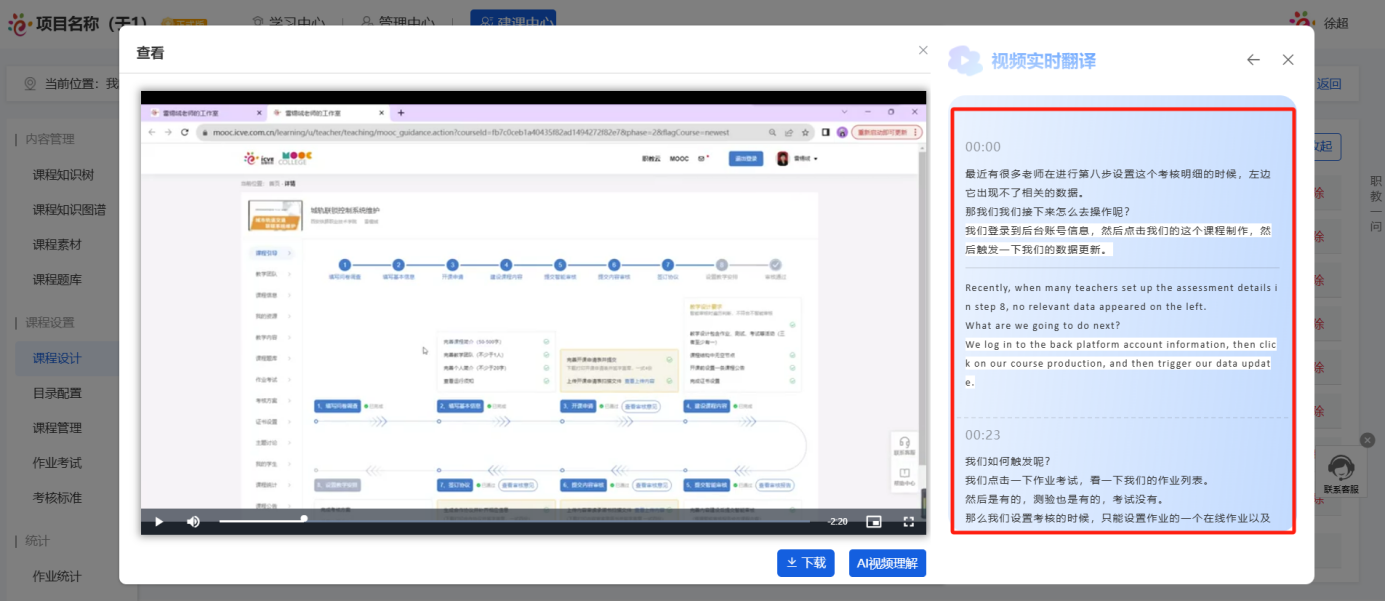Expand the 内容管理 sidebar section

[x=50, y=139]
